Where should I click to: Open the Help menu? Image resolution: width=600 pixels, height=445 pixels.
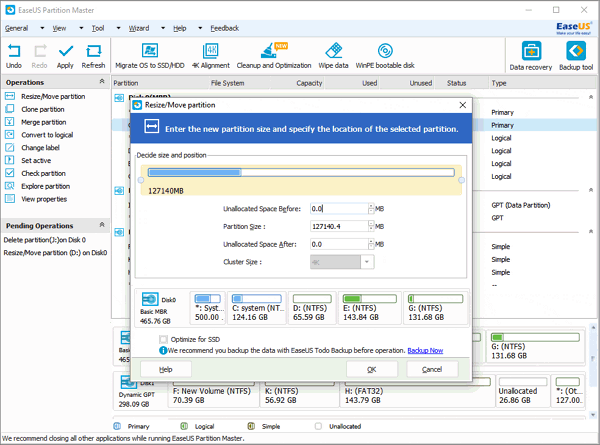pyautogui.click(x=179, y=28)
